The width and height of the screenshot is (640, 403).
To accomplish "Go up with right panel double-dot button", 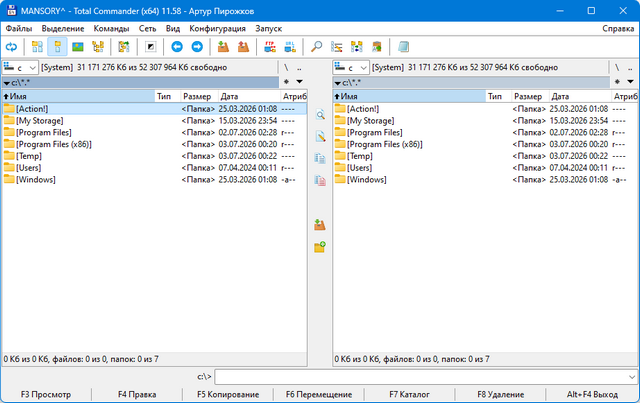I will click(630, 68).
